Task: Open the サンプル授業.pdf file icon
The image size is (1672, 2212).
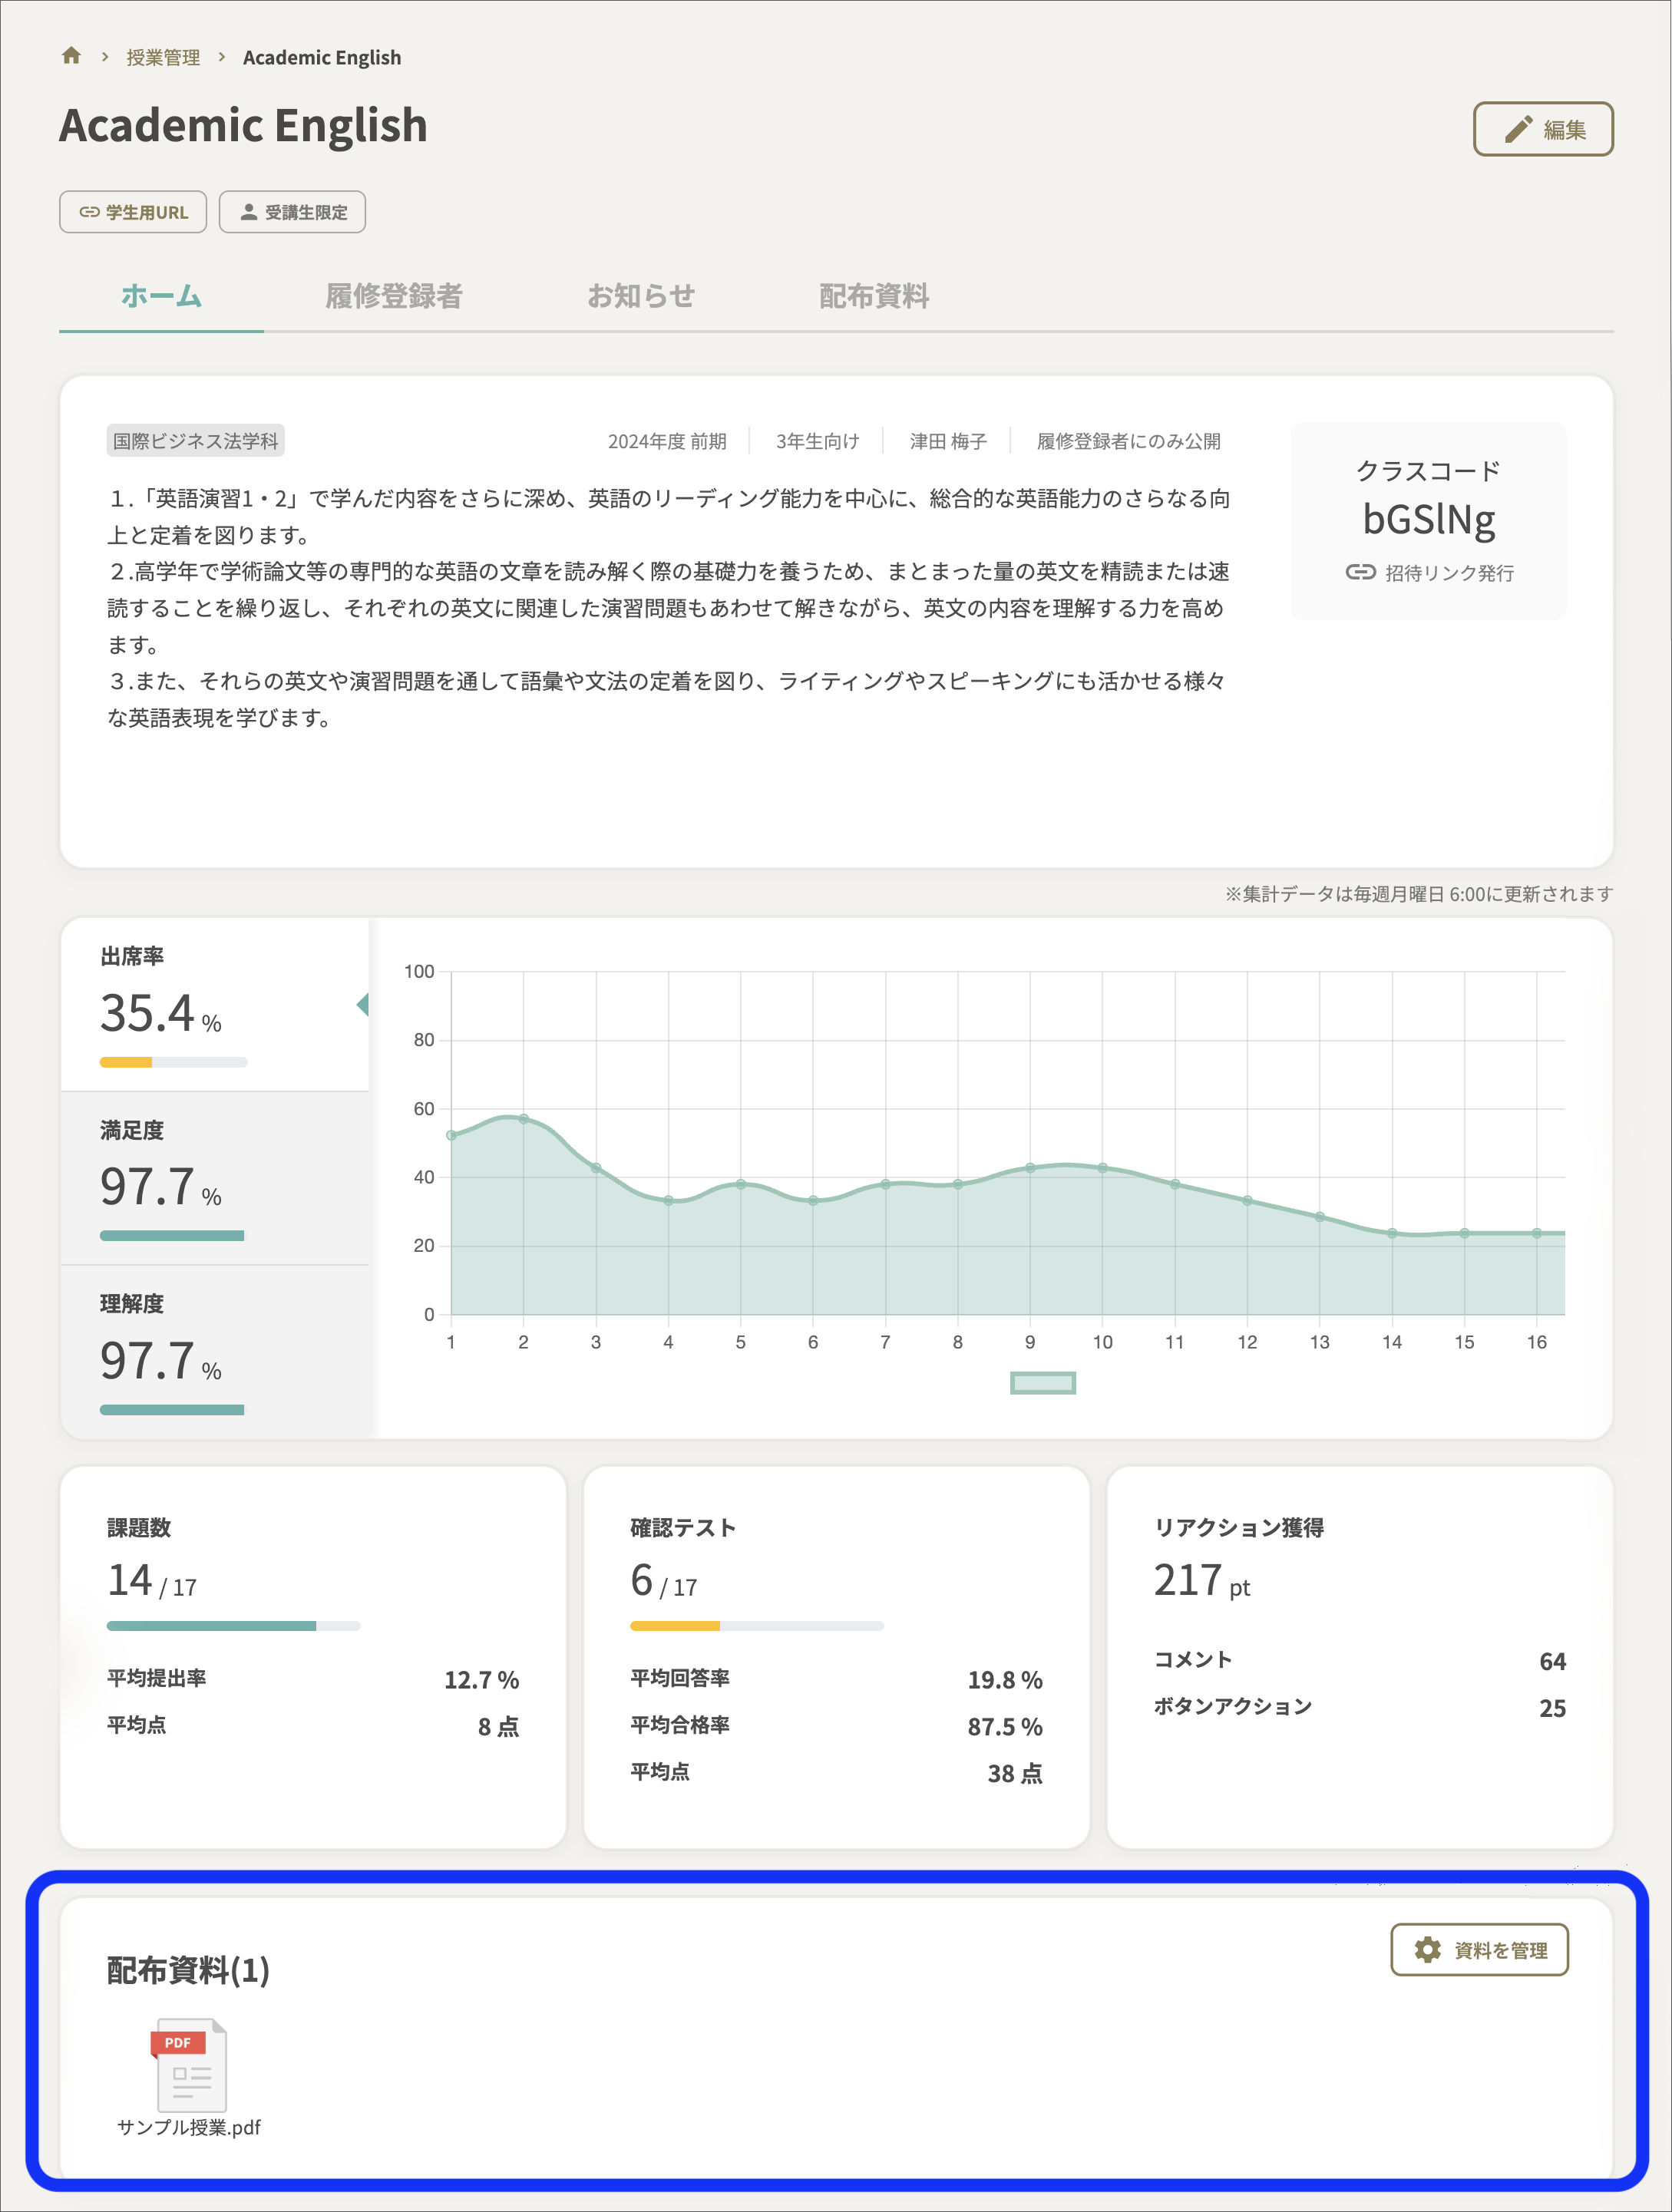Action: point(189,2066)
